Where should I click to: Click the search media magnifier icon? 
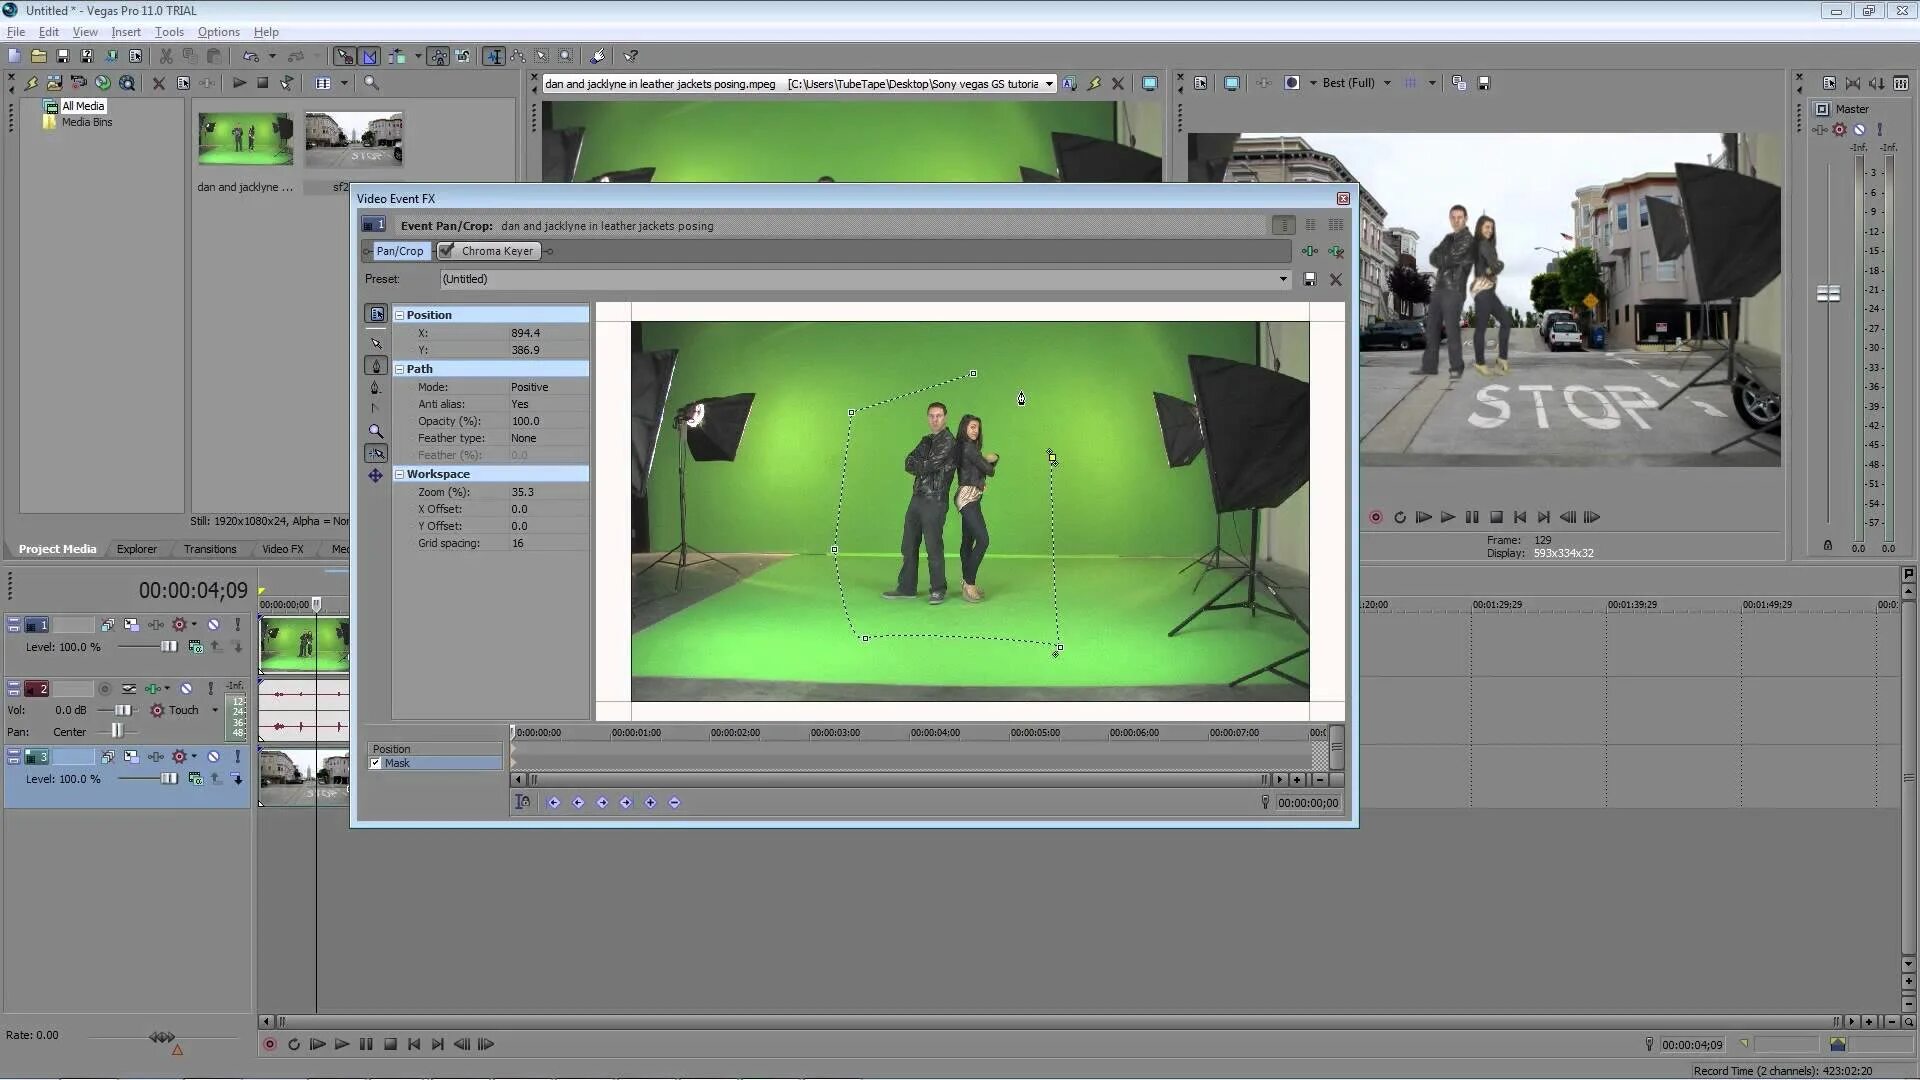point(371,83)
